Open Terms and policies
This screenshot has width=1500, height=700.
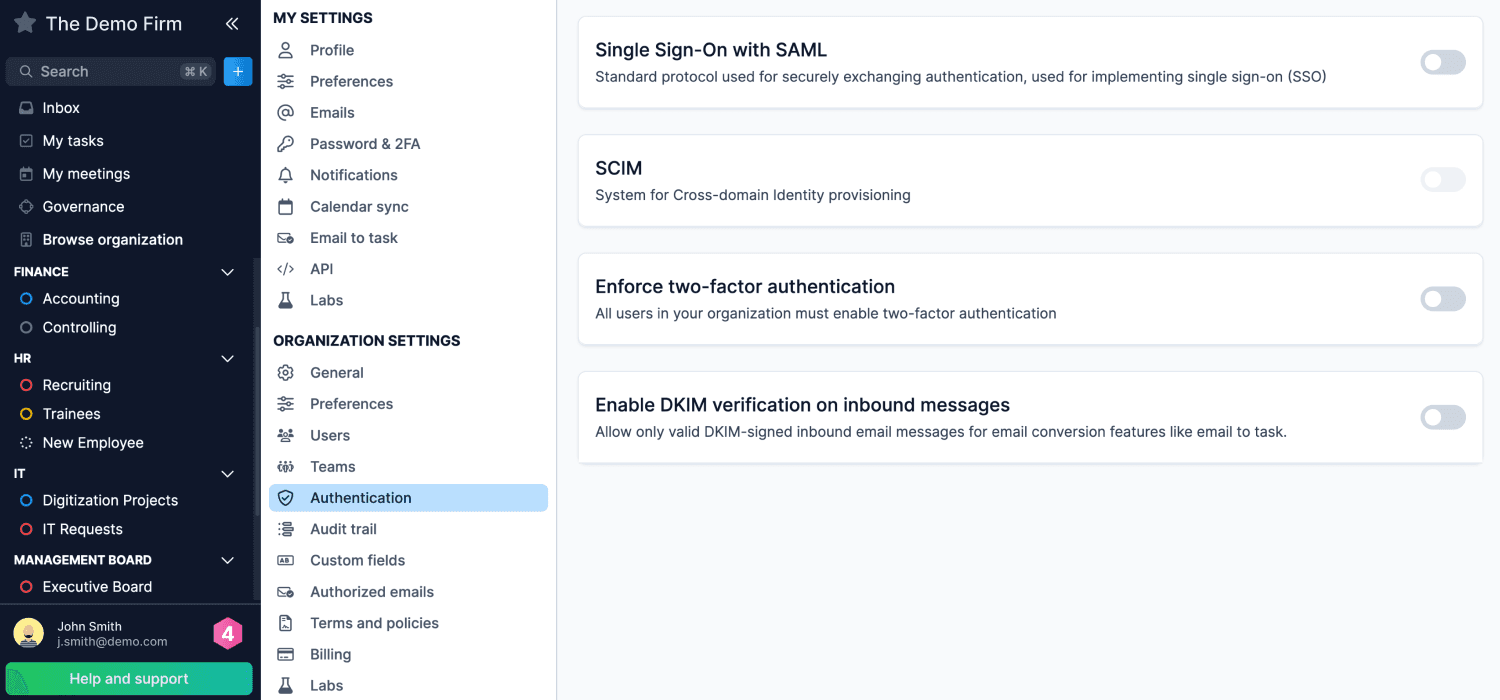(374, 622)
